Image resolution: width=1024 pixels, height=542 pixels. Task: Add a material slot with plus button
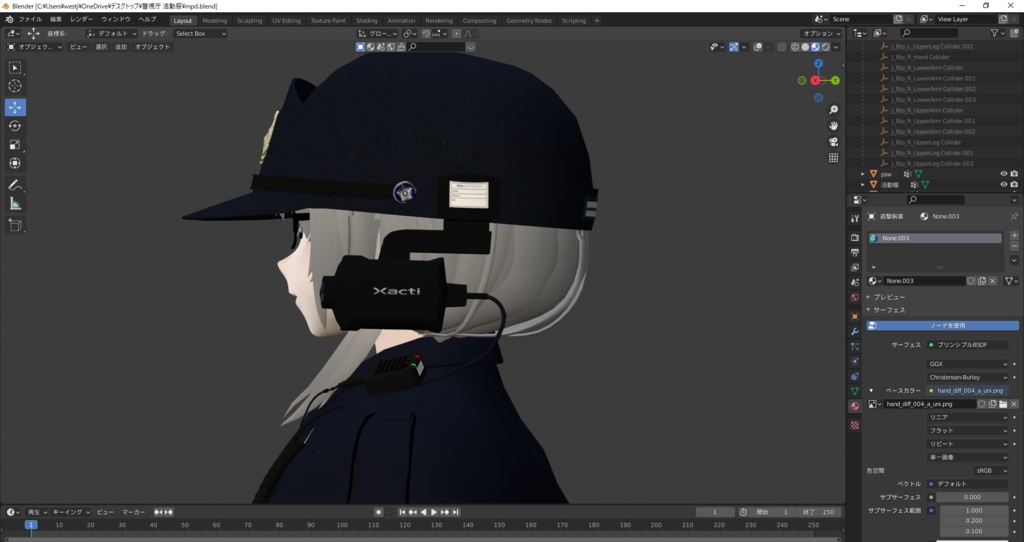click(1014, 236)
